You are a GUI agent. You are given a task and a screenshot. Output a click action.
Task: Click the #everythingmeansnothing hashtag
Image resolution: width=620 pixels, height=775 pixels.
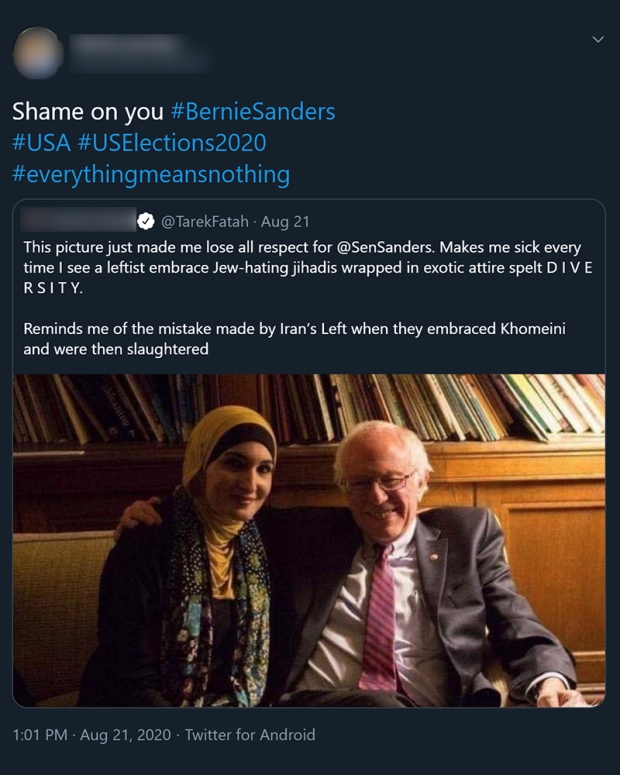(151, 175)
